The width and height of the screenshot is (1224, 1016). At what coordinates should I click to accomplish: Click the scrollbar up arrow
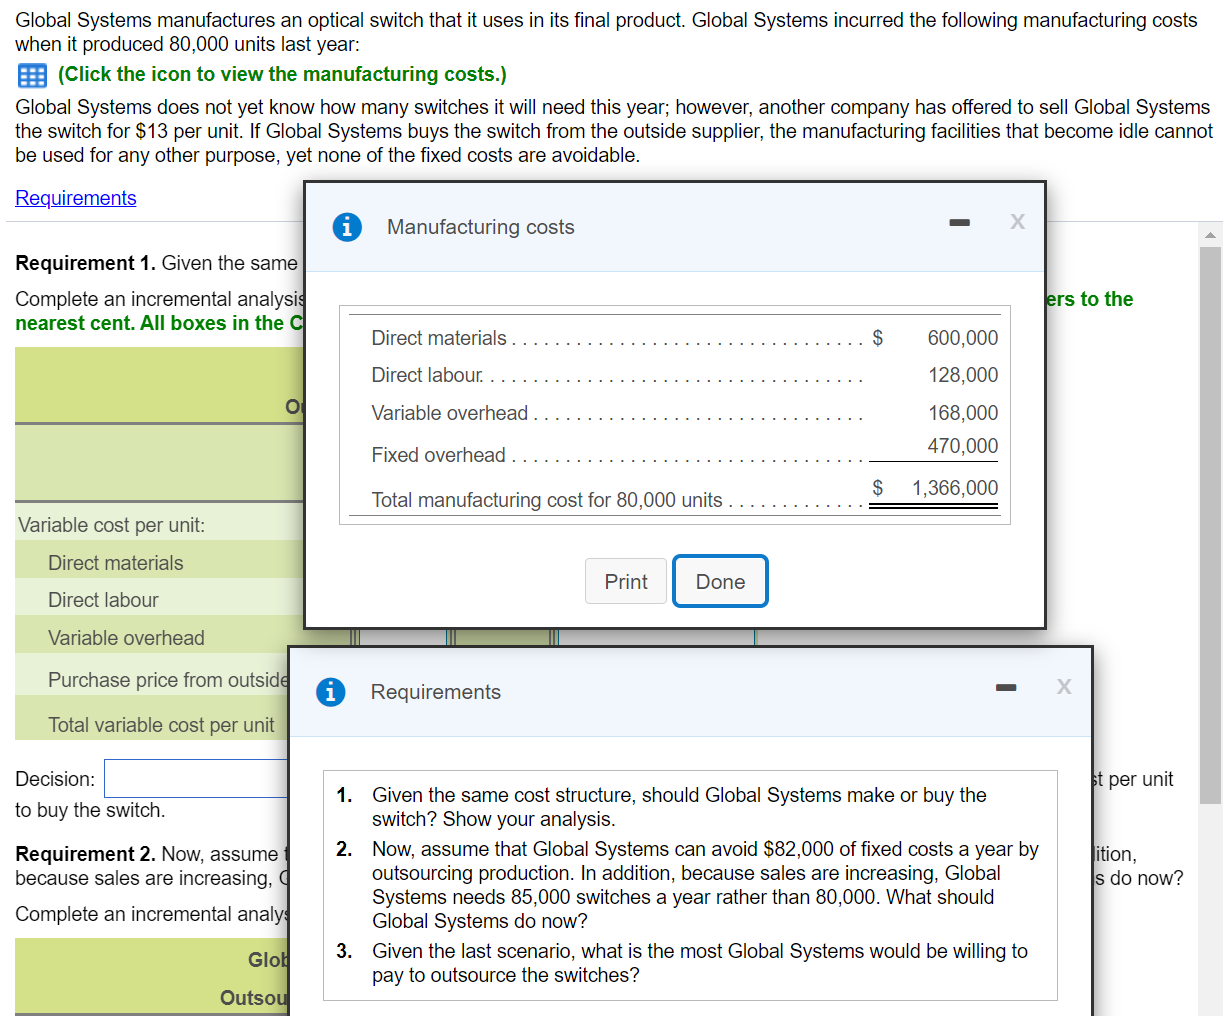point(1210,235)
